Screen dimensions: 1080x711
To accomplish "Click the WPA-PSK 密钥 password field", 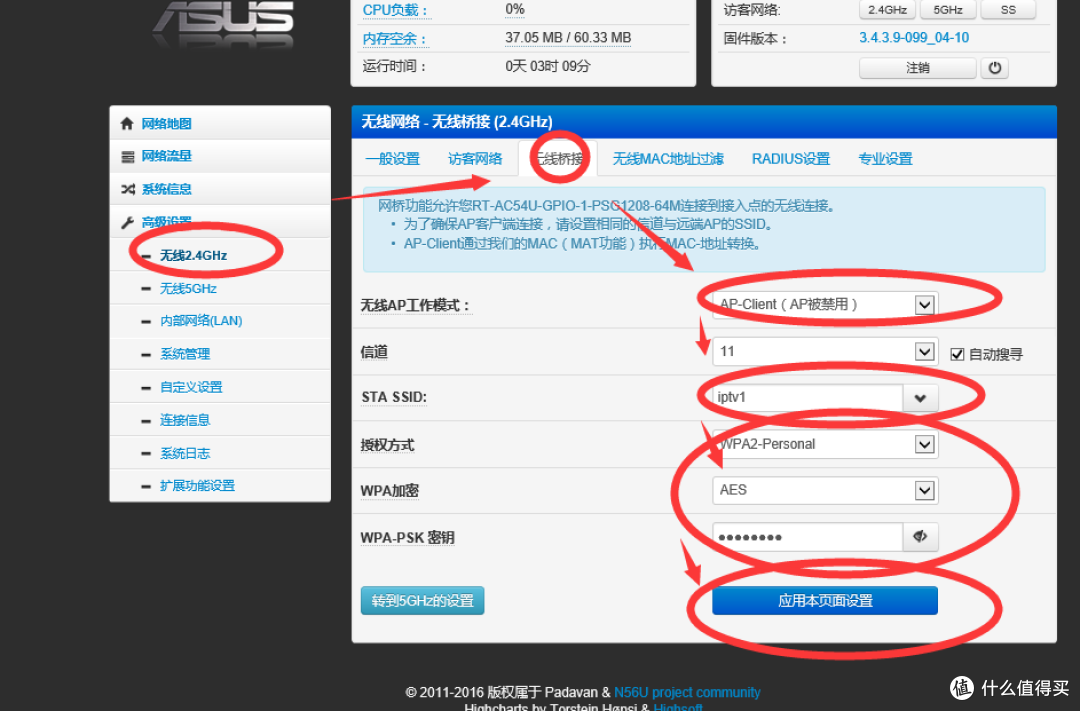I will coord(807,537).
